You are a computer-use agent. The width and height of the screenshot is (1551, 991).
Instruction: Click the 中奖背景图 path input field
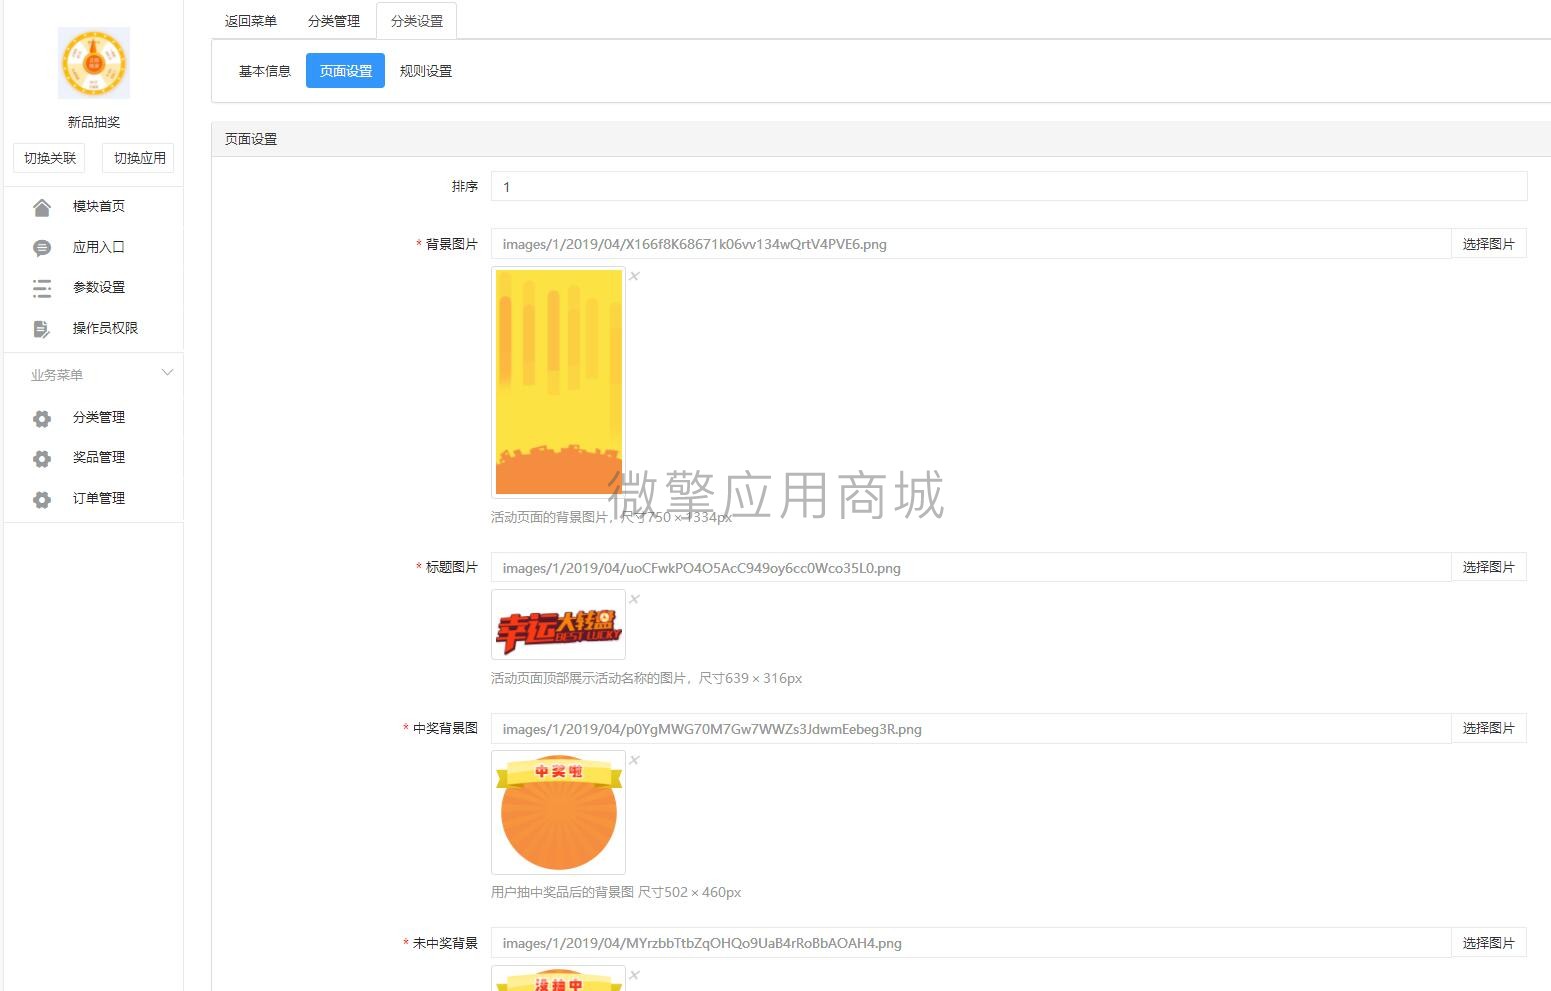point(971,729)
